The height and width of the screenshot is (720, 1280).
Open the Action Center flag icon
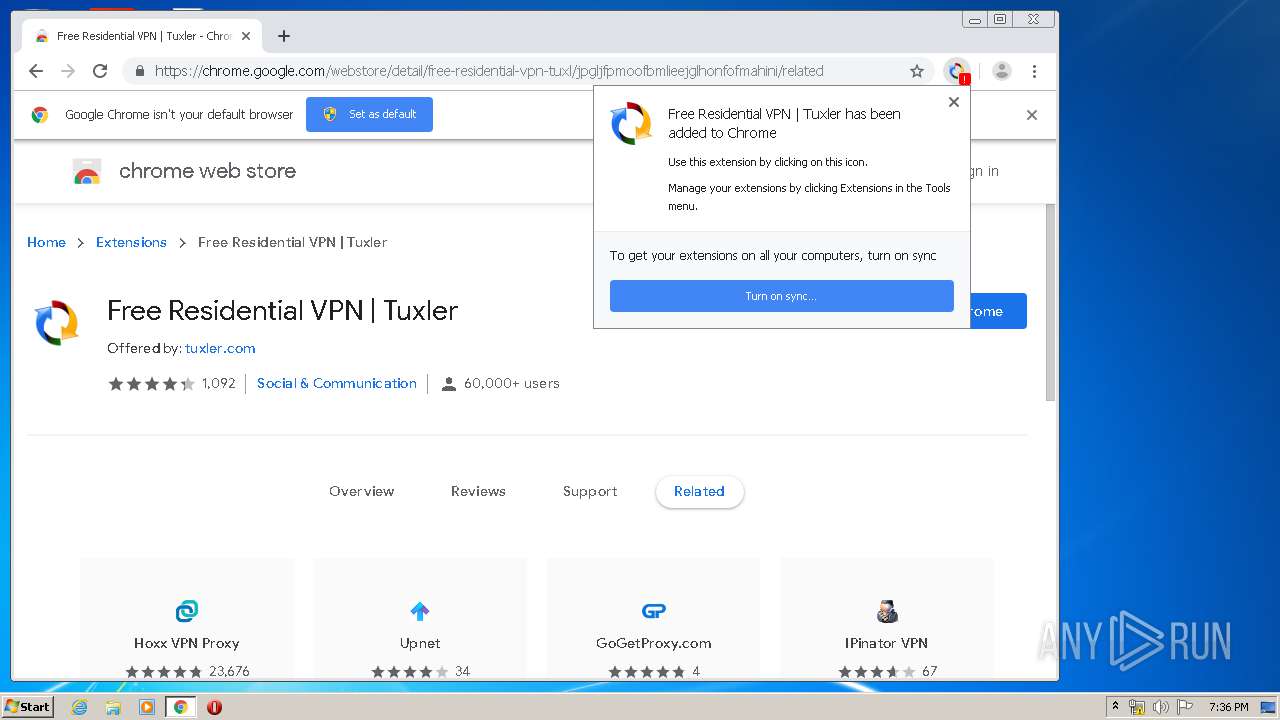1185,707
